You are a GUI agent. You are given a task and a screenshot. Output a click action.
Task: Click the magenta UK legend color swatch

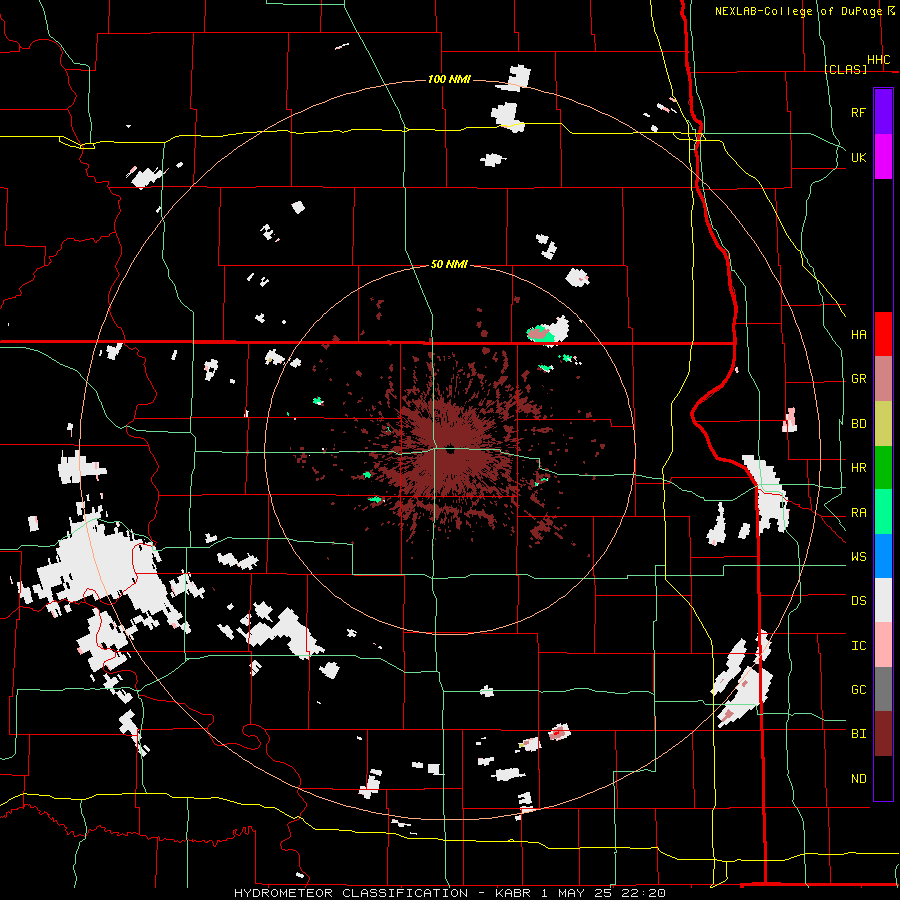coord(883,157)
